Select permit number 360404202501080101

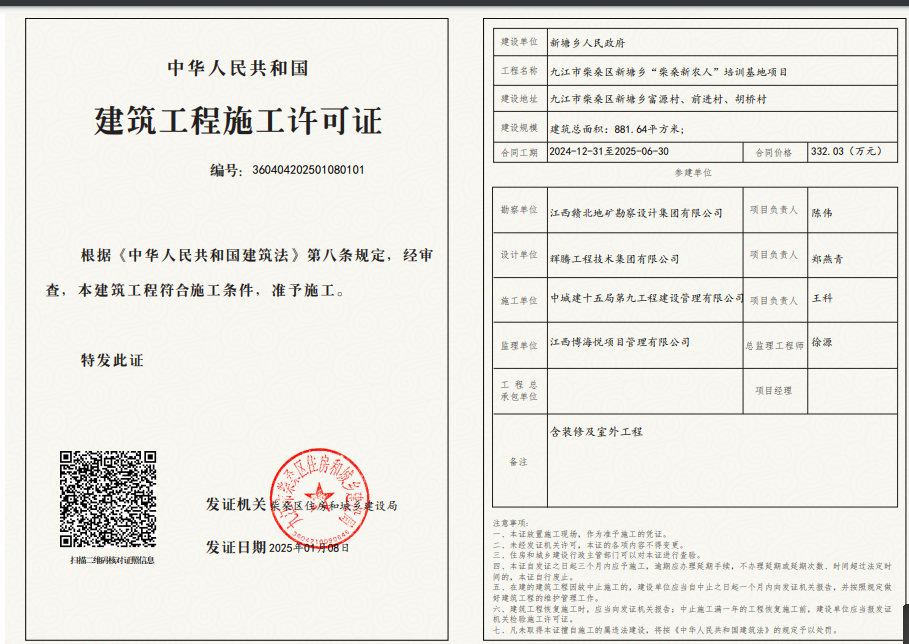[308, 170]
